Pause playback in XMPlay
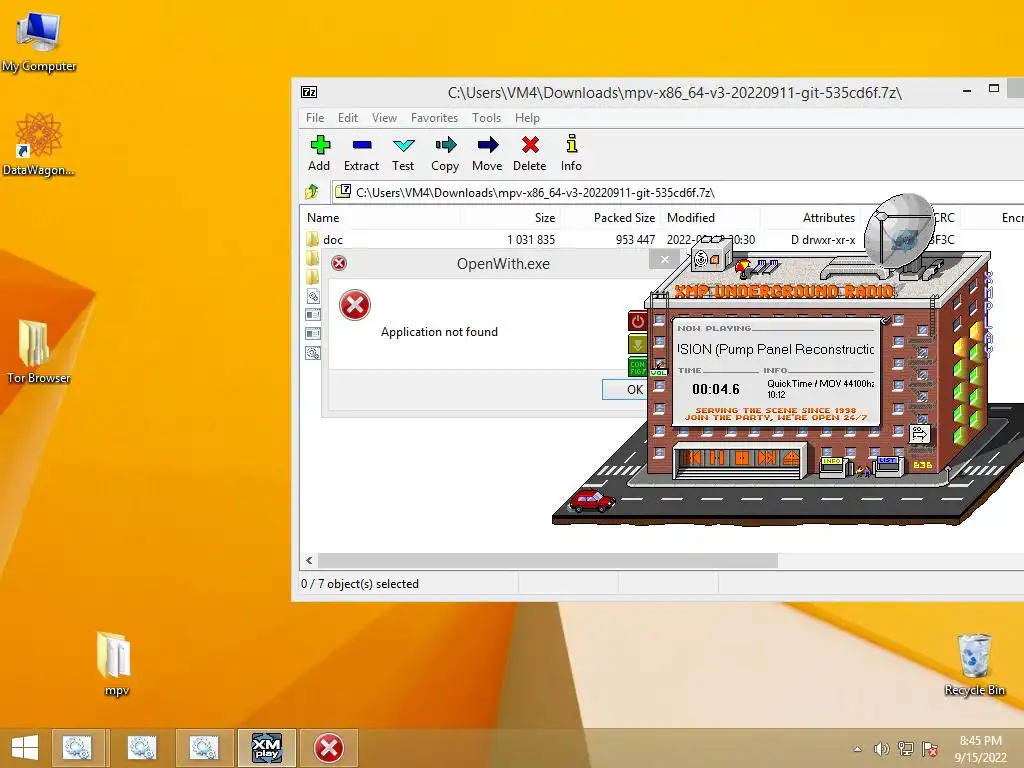 click(x=717, y=458)
